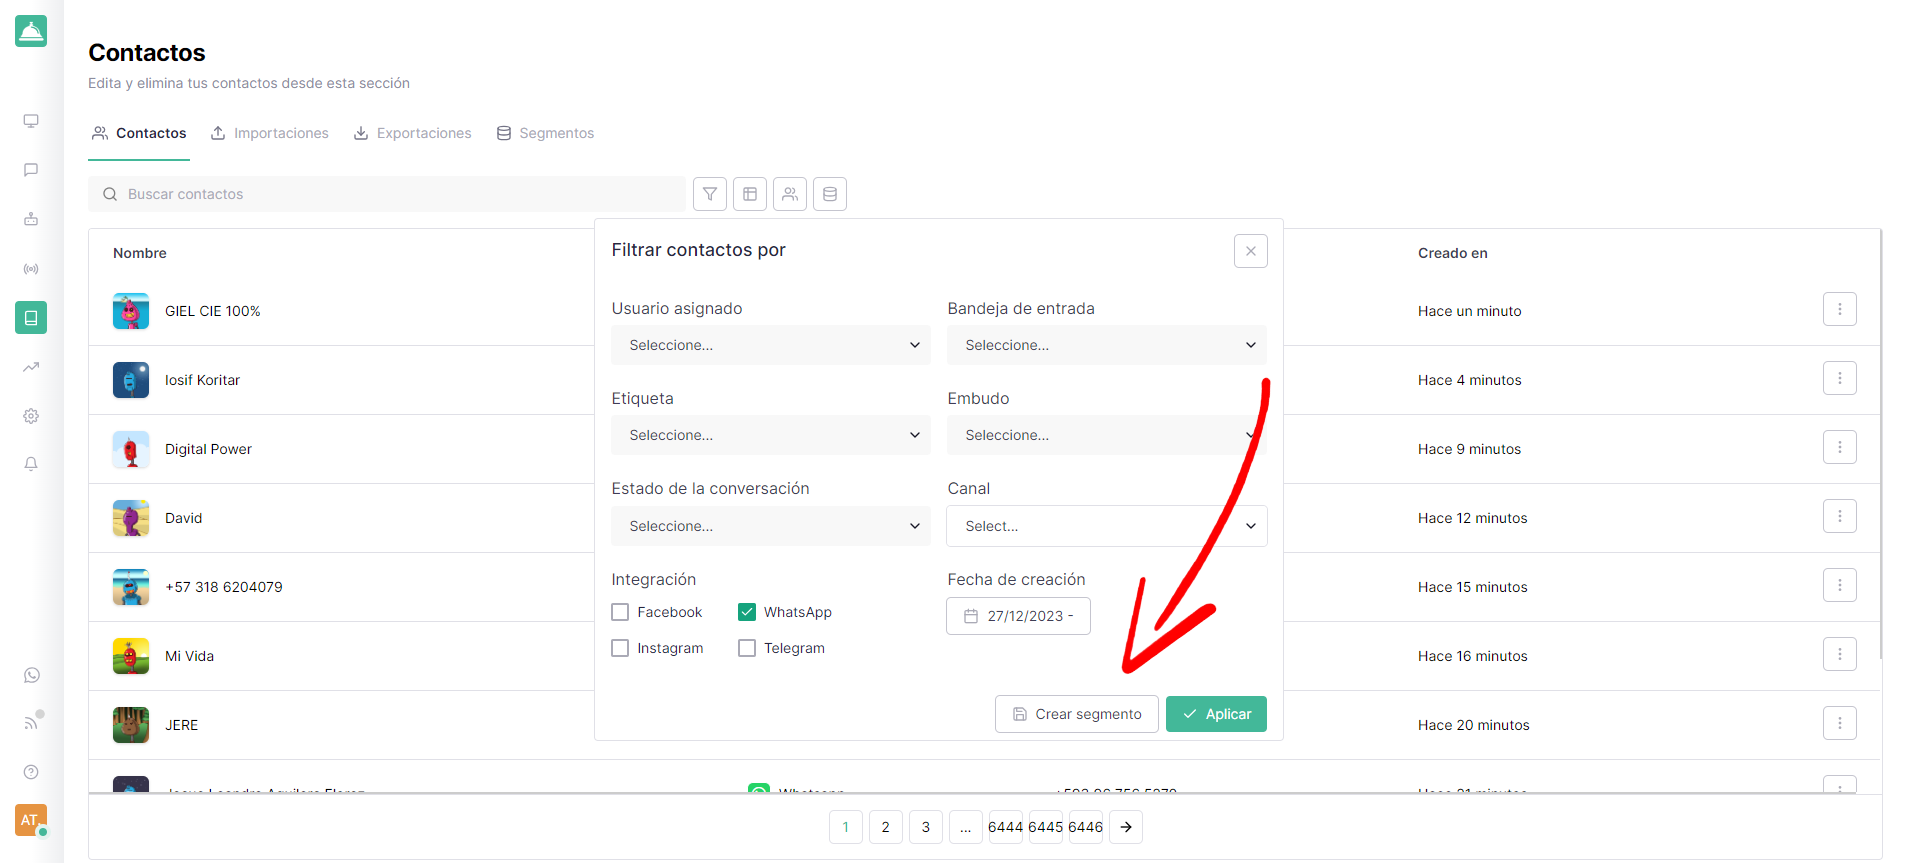Open row options for David

tap(1840, 516)
